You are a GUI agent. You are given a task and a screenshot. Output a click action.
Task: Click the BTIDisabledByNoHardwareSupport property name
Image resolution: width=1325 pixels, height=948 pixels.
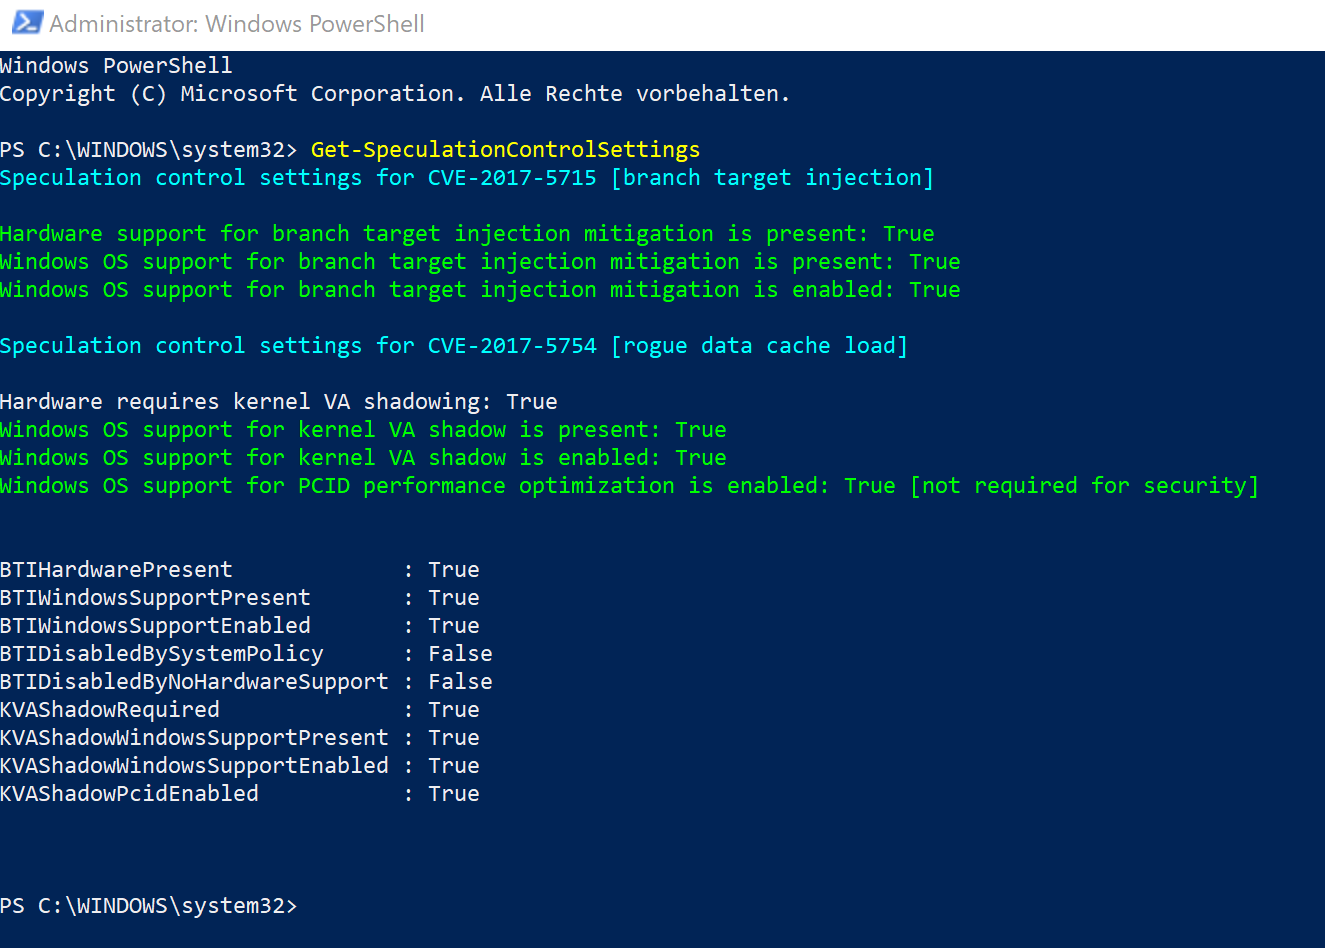tap(194, 682)
